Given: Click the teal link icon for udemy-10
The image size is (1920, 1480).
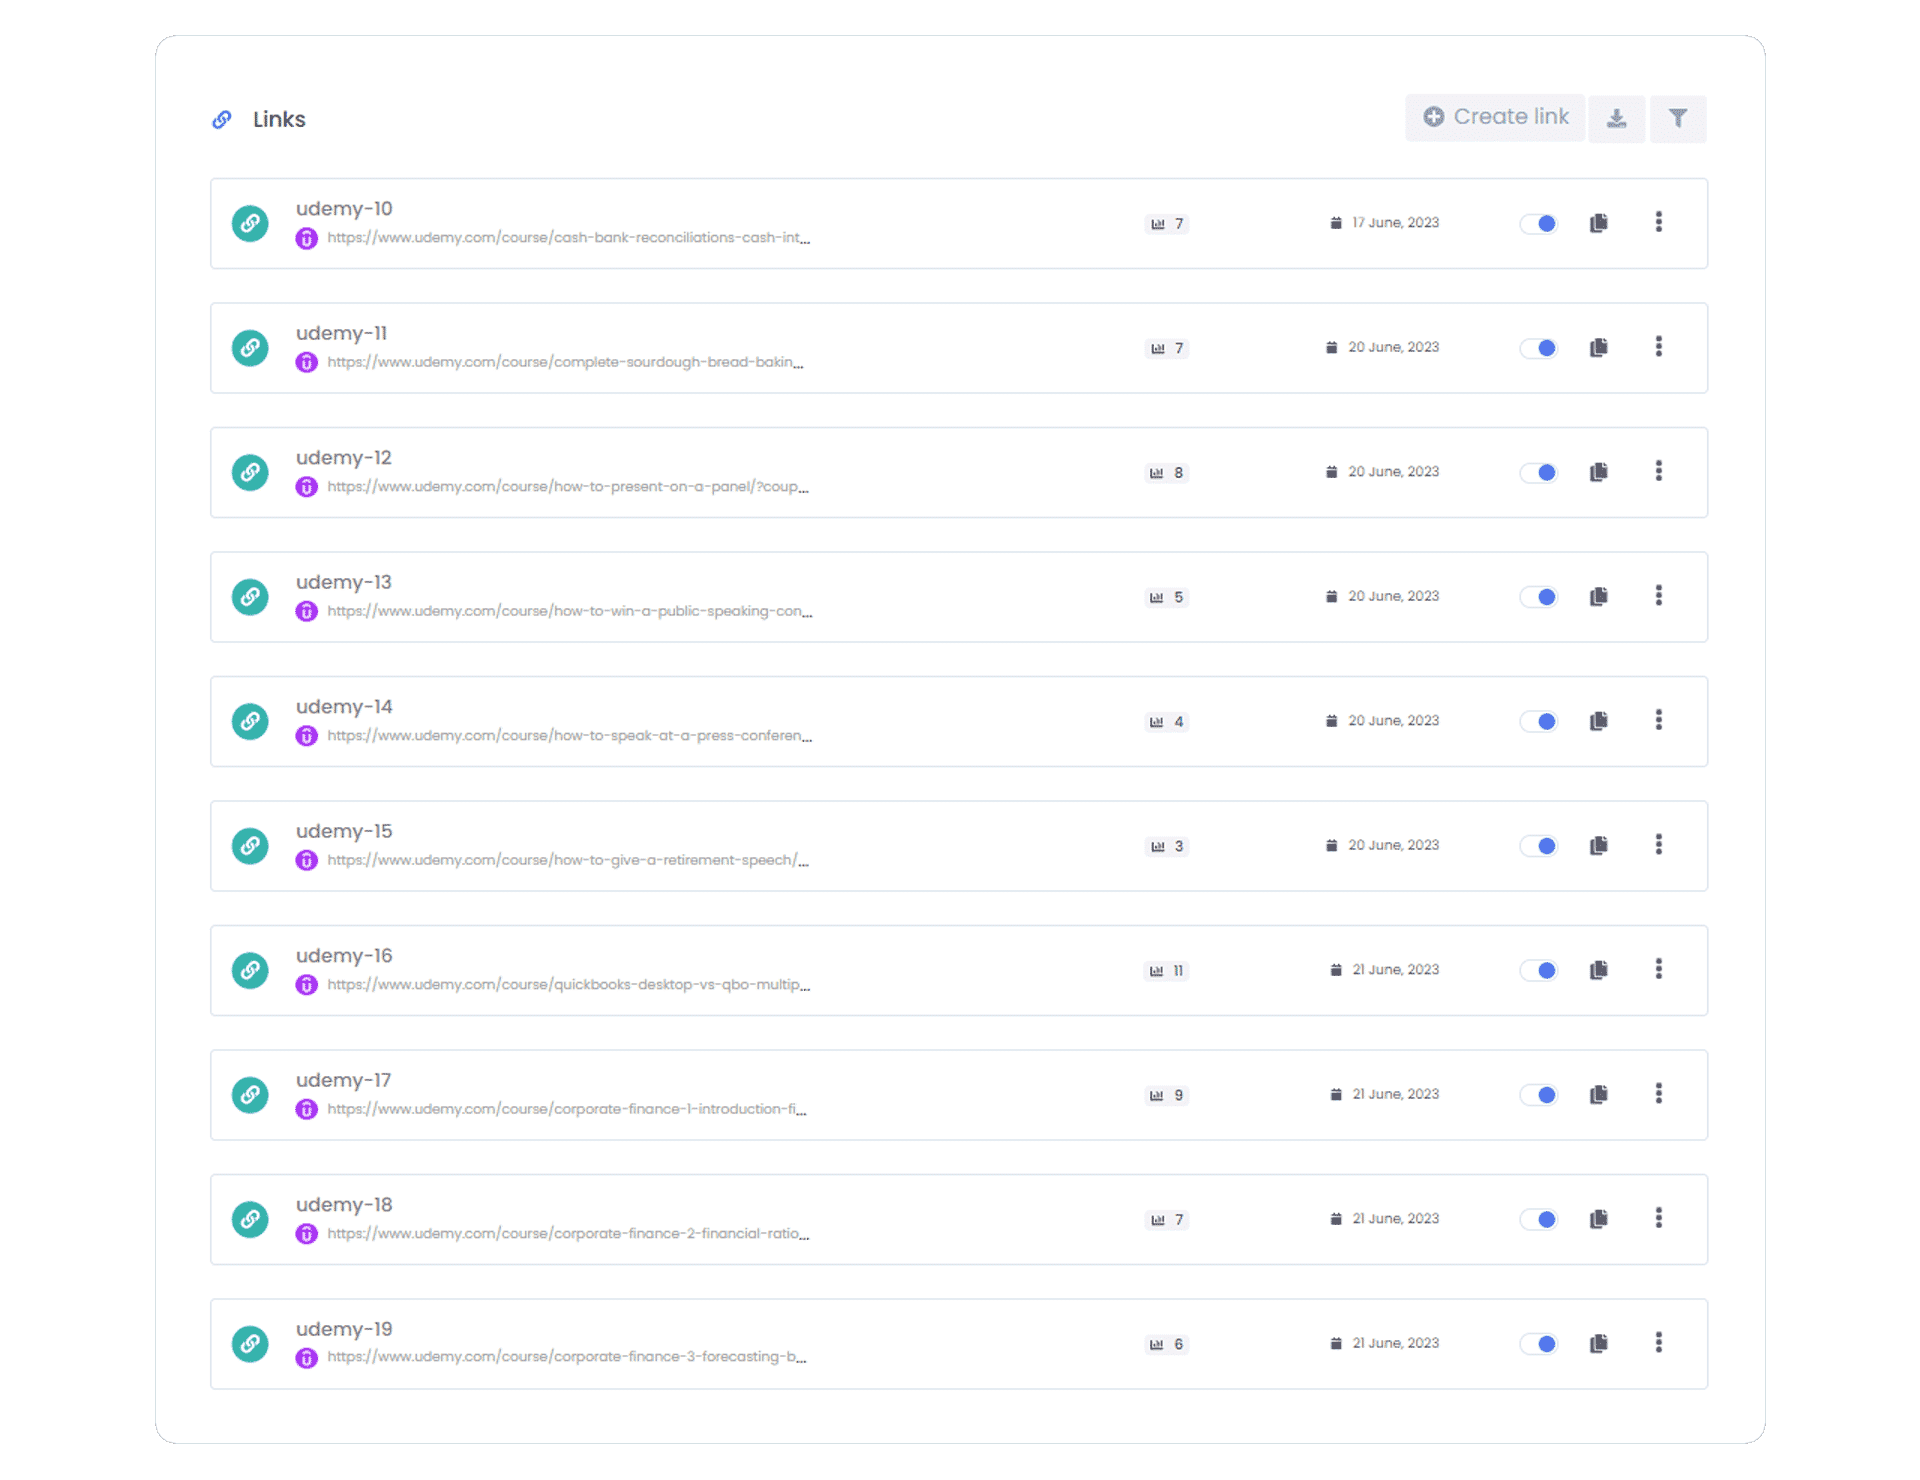Looking at the screenshot, I should point(250,223).
